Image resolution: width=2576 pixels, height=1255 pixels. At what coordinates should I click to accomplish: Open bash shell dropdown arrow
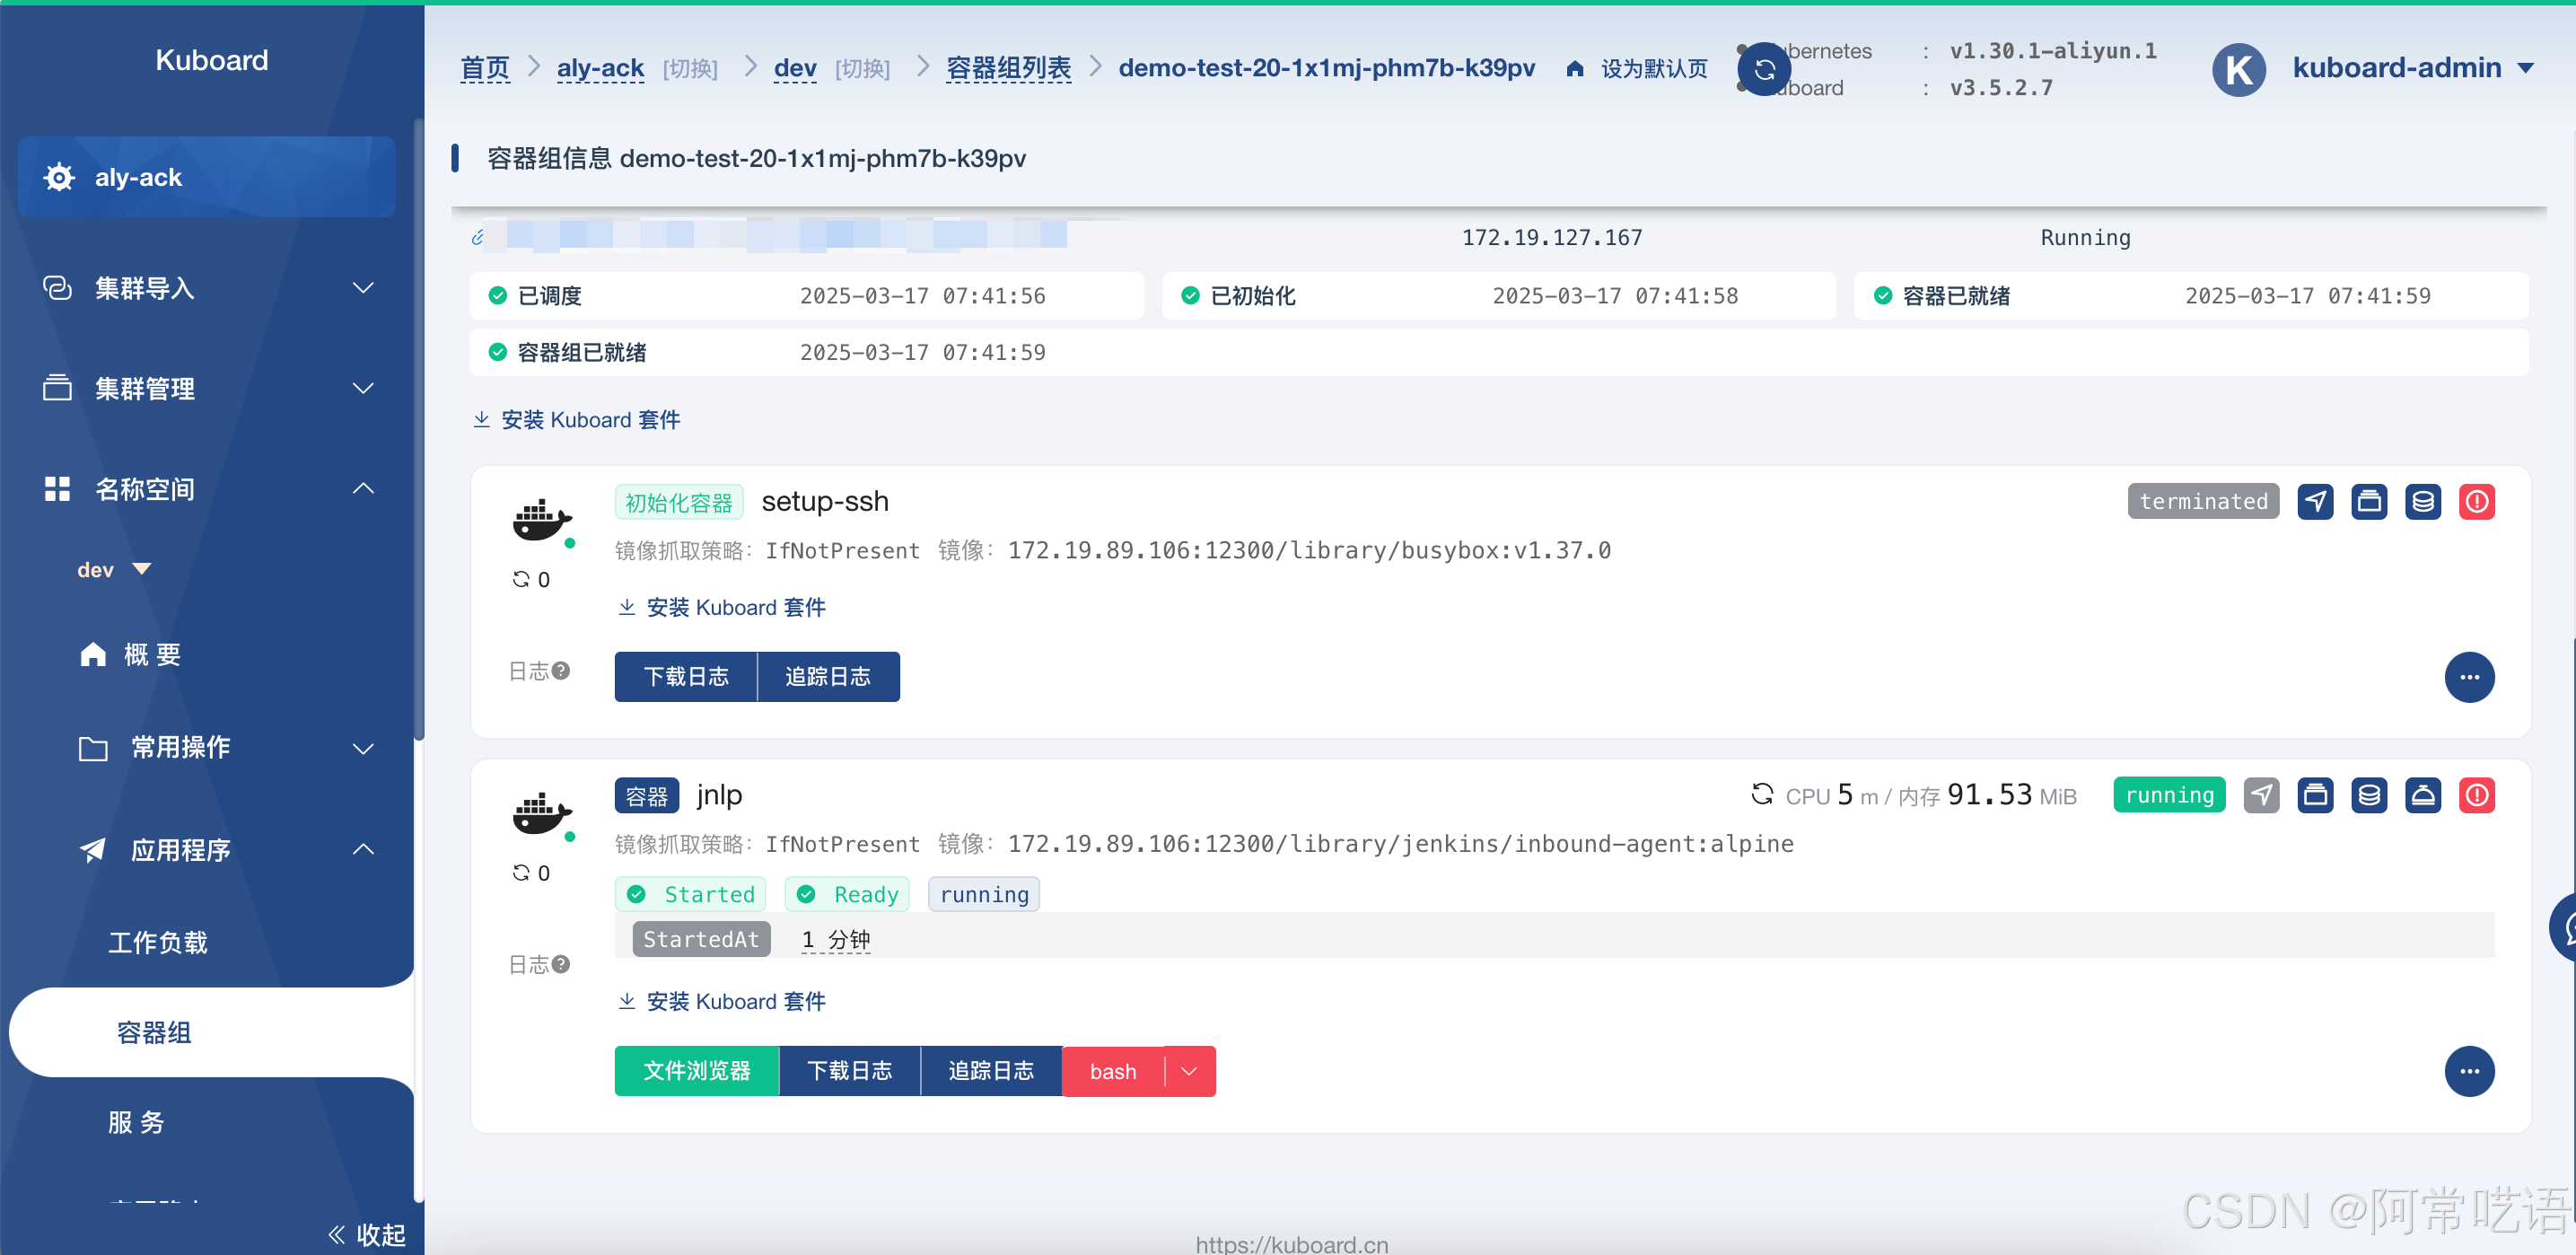tap(1189, 1071)
